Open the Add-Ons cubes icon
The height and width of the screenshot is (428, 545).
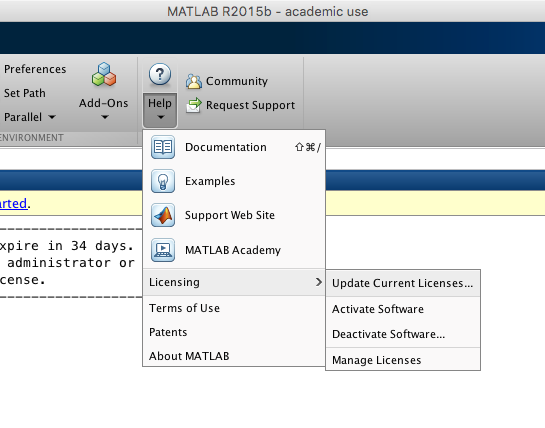pyautogui.click(x=104, y=74)
